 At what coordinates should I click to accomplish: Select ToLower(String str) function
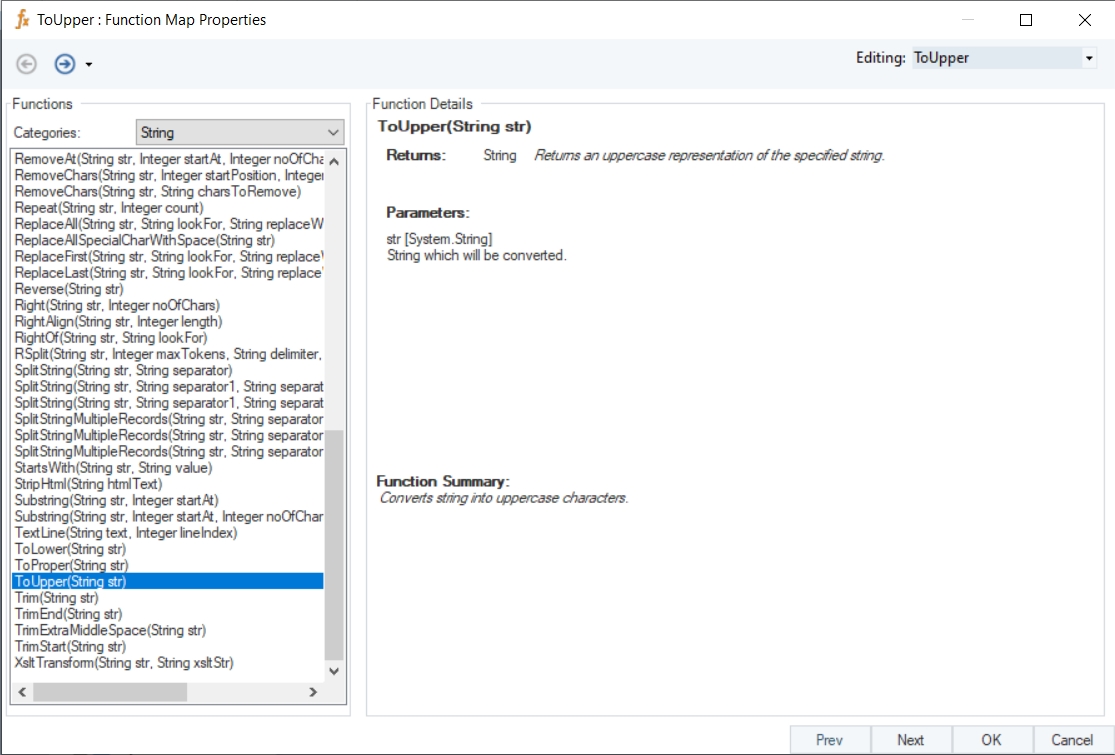[70, 549]
